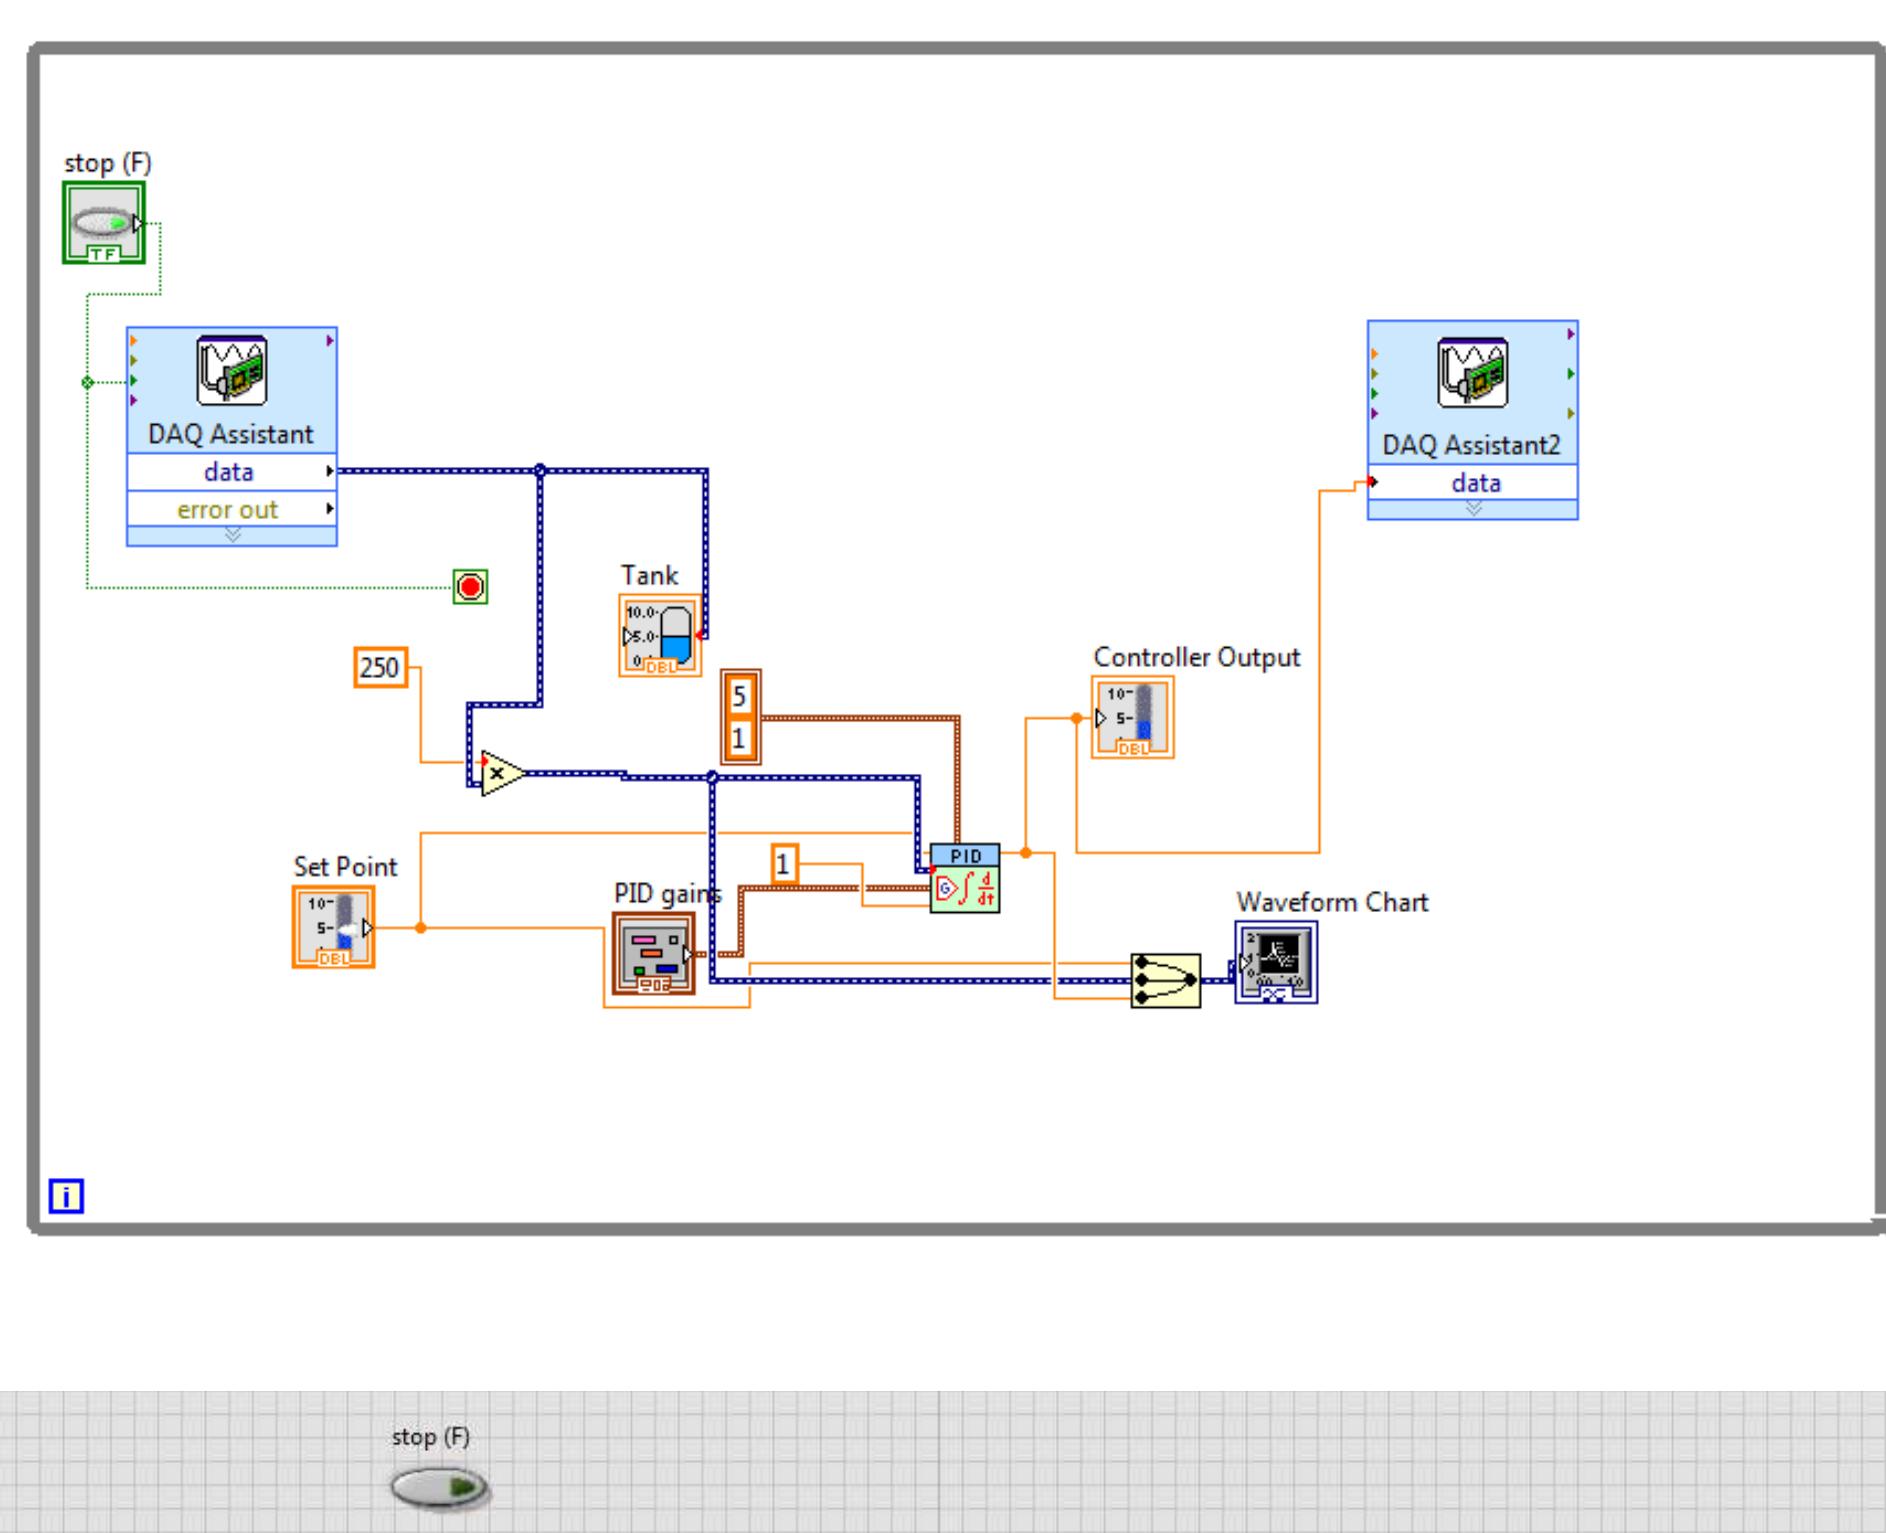
Task: Click the Controller Output label
Action: coord(1196,657)
